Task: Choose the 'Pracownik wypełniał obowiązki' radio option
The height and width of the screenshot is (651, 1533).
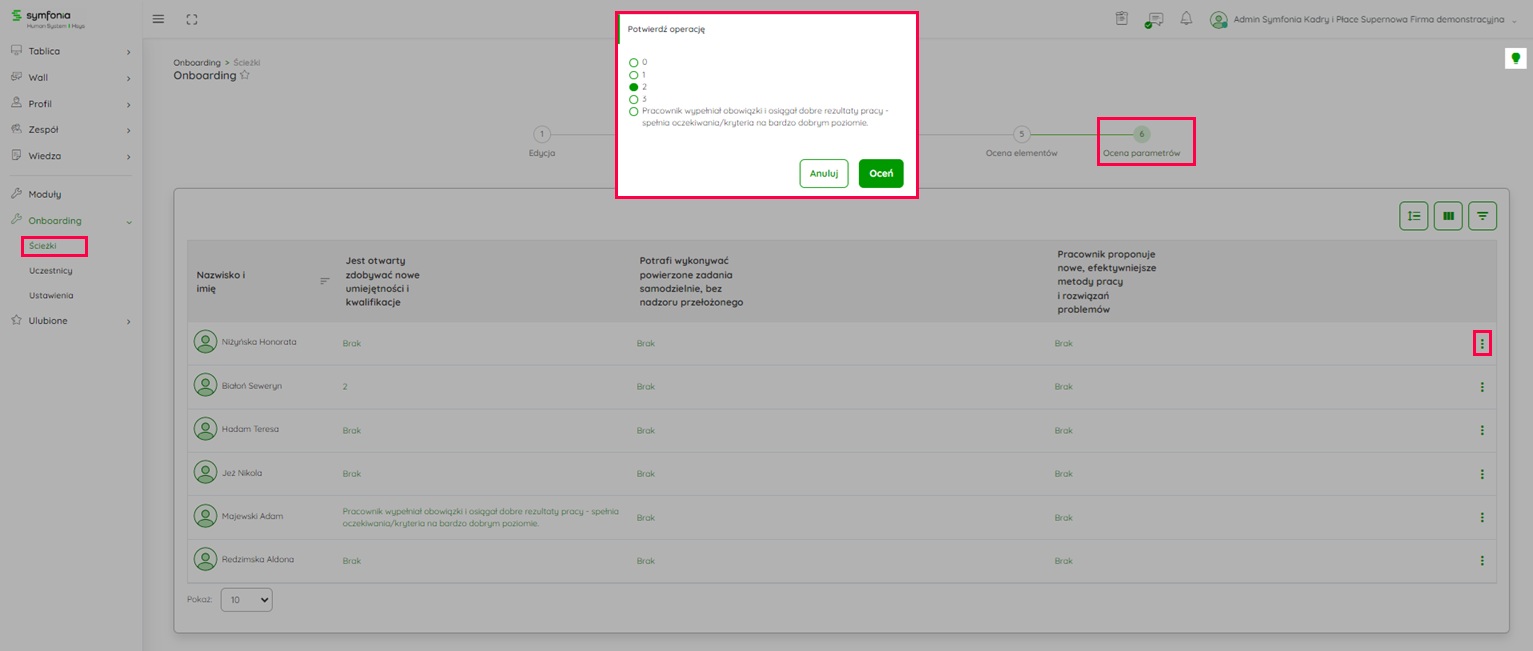Action: [x=634, y=112]
